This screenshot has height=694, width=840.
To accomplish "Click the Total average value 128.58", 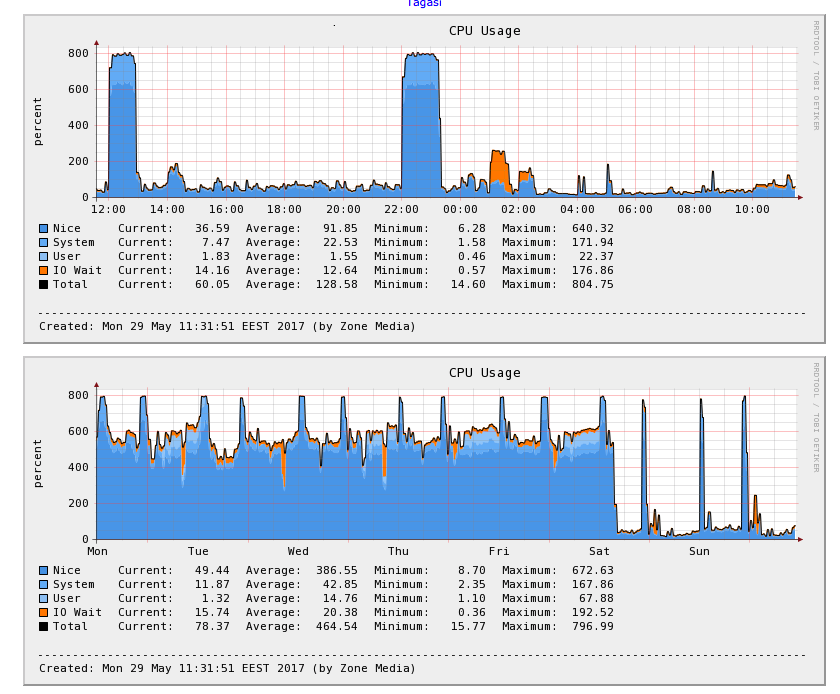I will (x=336, y=285).
